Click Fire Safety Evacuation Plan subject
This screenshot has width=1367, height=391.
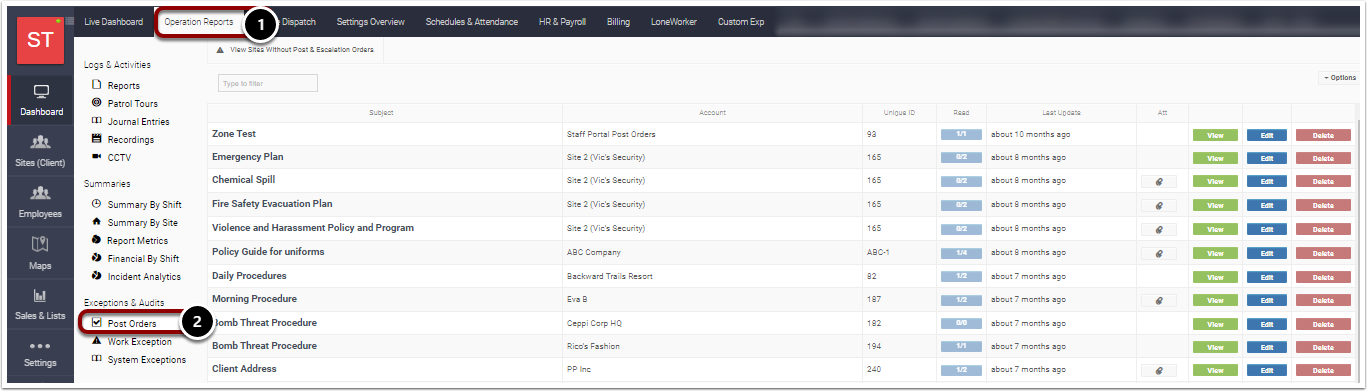[272, 204]
